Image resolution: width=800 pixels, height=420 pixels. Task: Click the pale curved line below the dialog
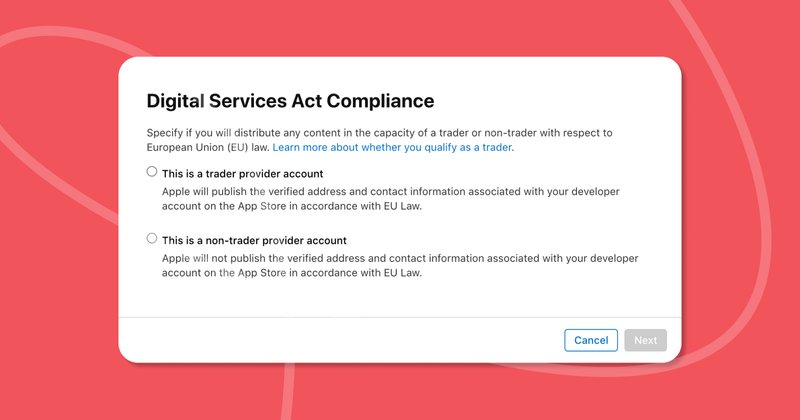287,390
